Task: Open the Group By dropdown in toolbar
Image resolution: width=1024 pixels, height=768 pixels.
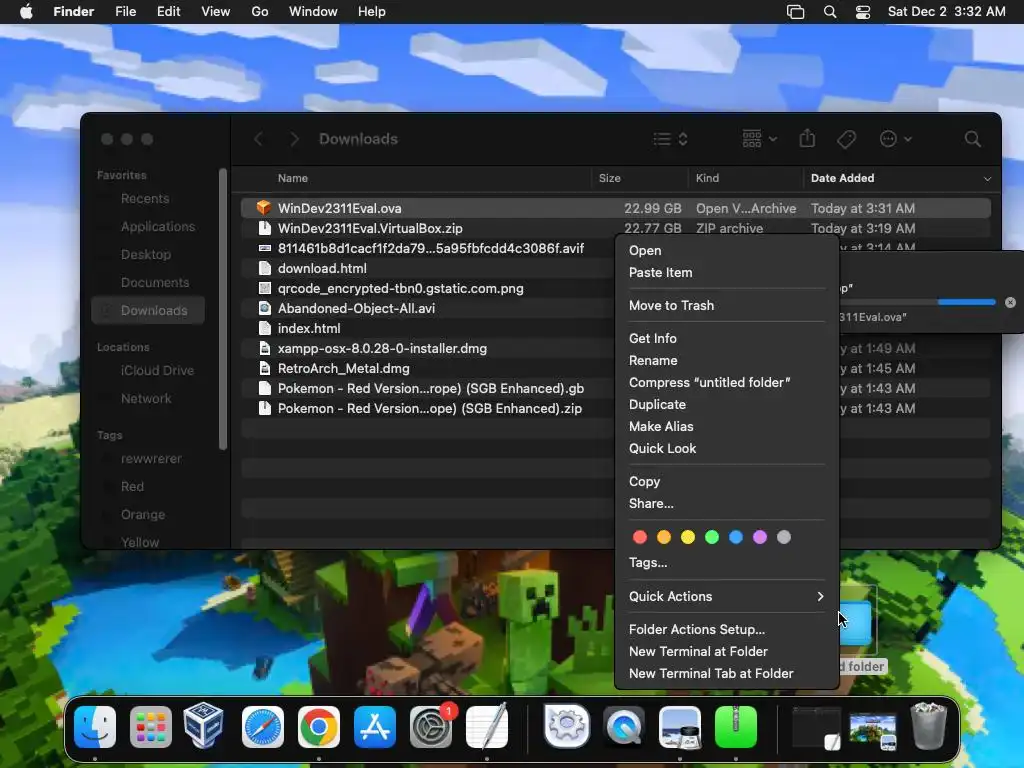Action: (x=760, y=139)
